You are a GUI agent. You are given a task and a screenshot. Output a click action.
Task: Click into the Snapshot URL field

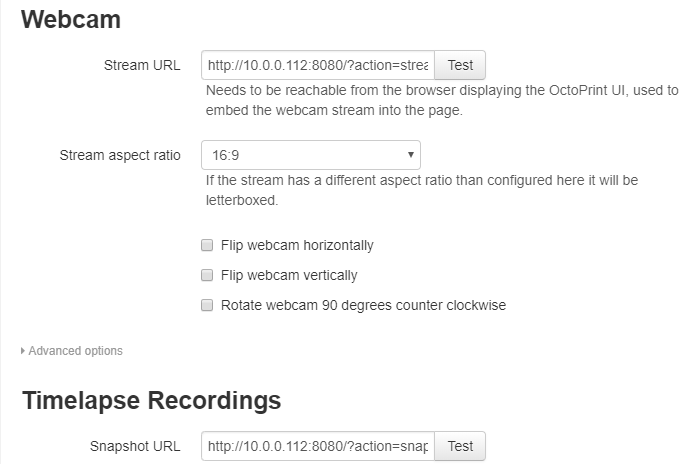point(318,446)
